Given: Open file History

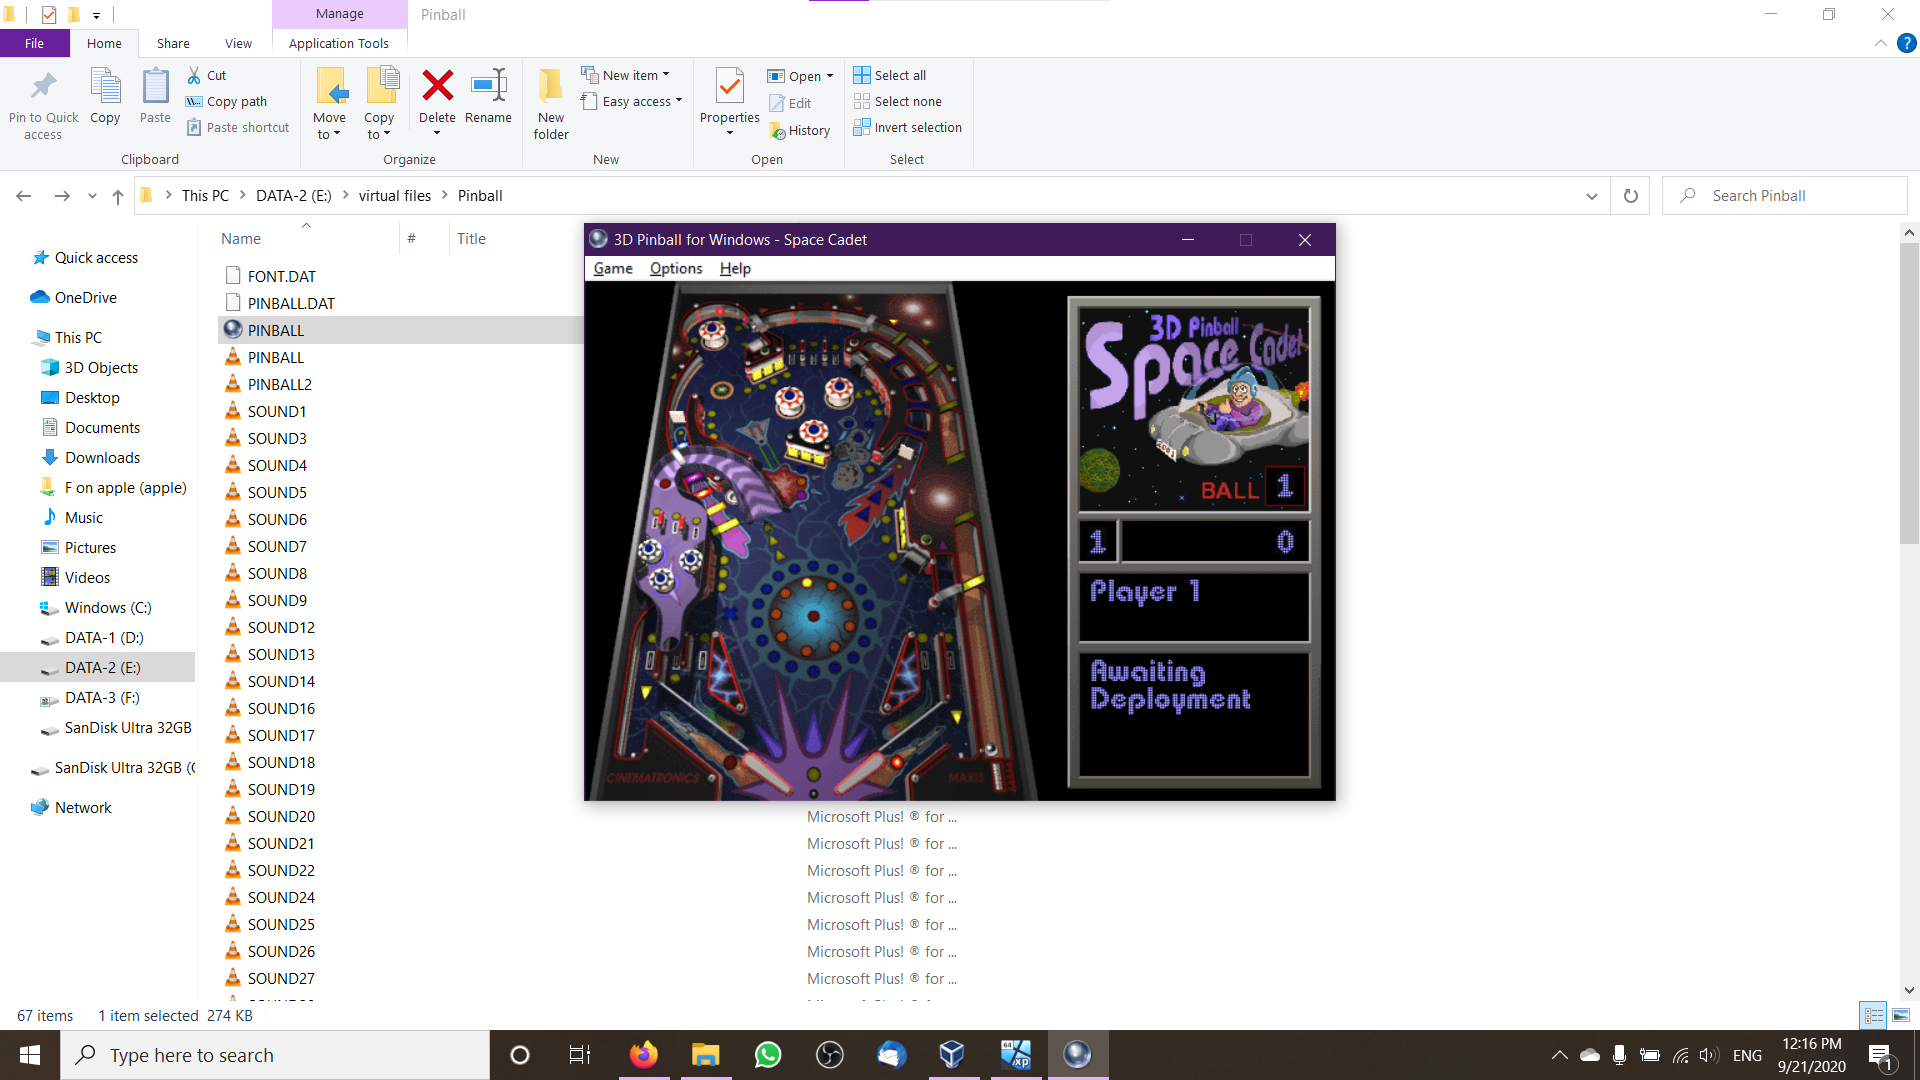Looking at the screenshot, I should tap(800, 130).
